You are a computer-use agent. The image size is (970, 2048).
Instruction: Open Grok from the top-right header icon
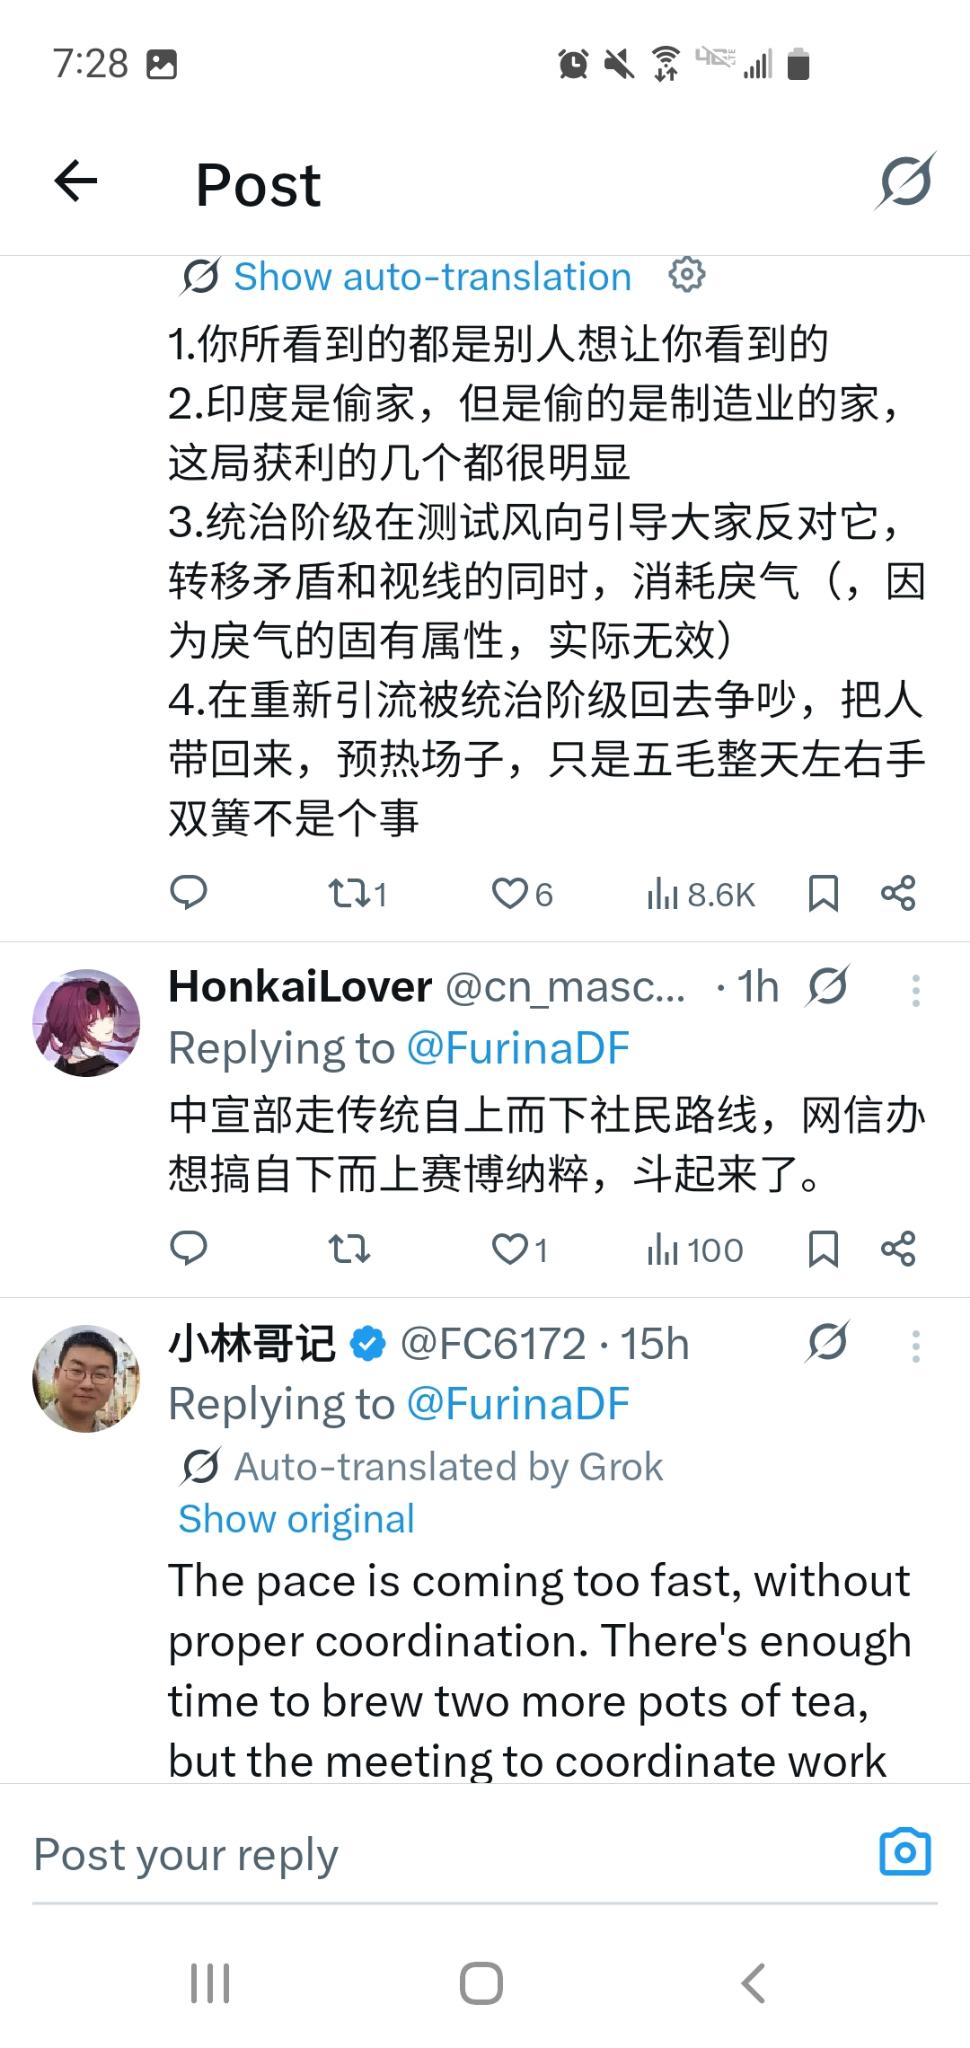905,182
